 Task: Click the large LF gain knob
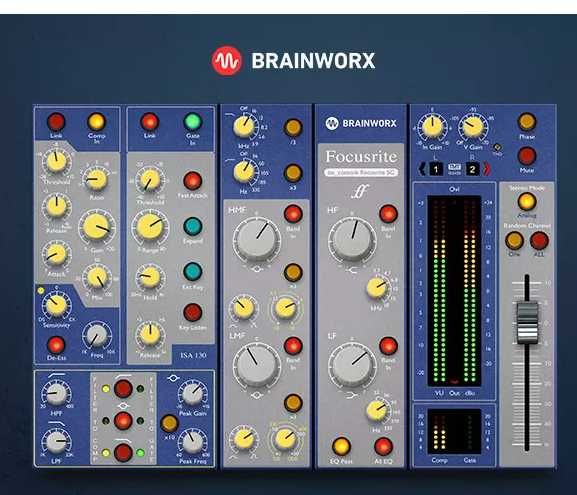coord(352,365)
